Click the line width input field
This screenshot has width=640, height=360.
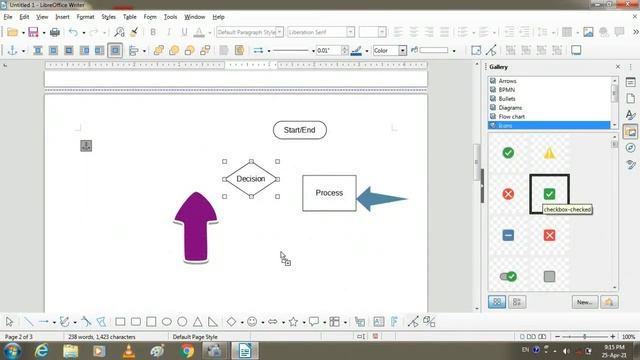pyautogui.click(x=329, y=50)
